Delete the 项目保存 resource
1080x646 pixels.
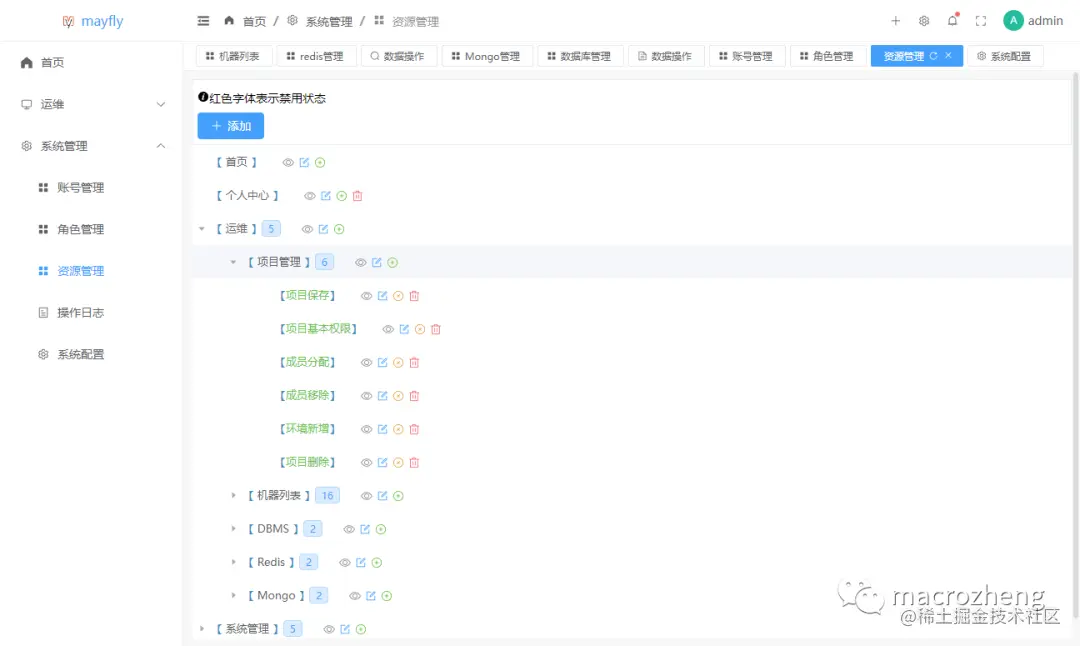point(414,296)
